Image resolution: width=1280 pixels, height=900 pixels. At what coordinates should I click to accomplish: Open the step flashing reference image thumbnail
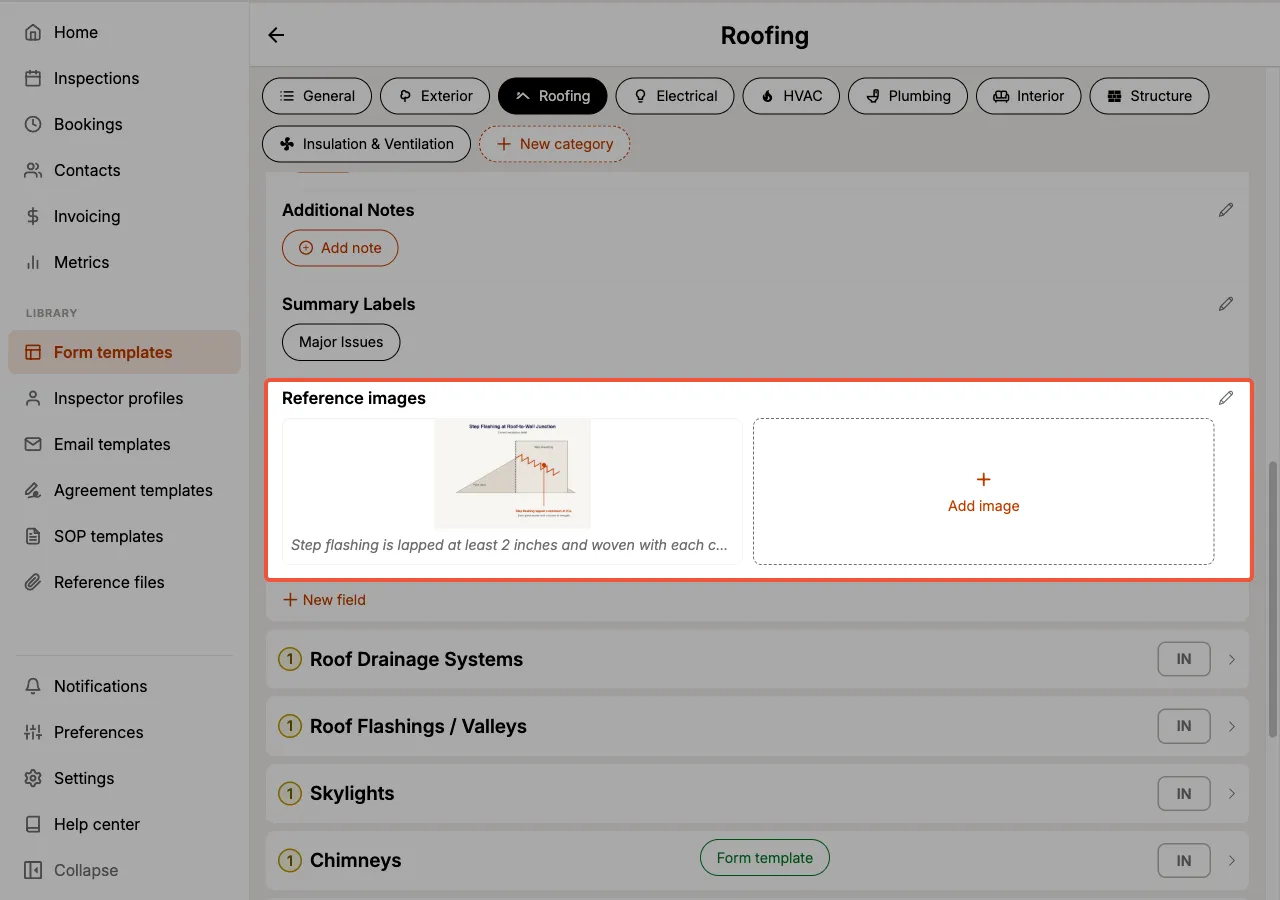[512, 474]
